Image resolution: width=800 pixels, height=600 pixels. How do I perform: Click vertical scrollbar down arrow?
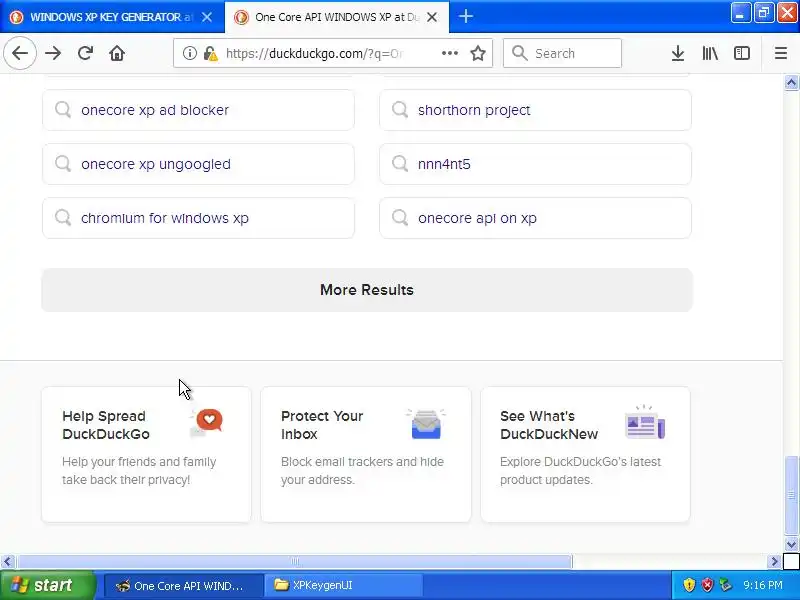[791, 544]
